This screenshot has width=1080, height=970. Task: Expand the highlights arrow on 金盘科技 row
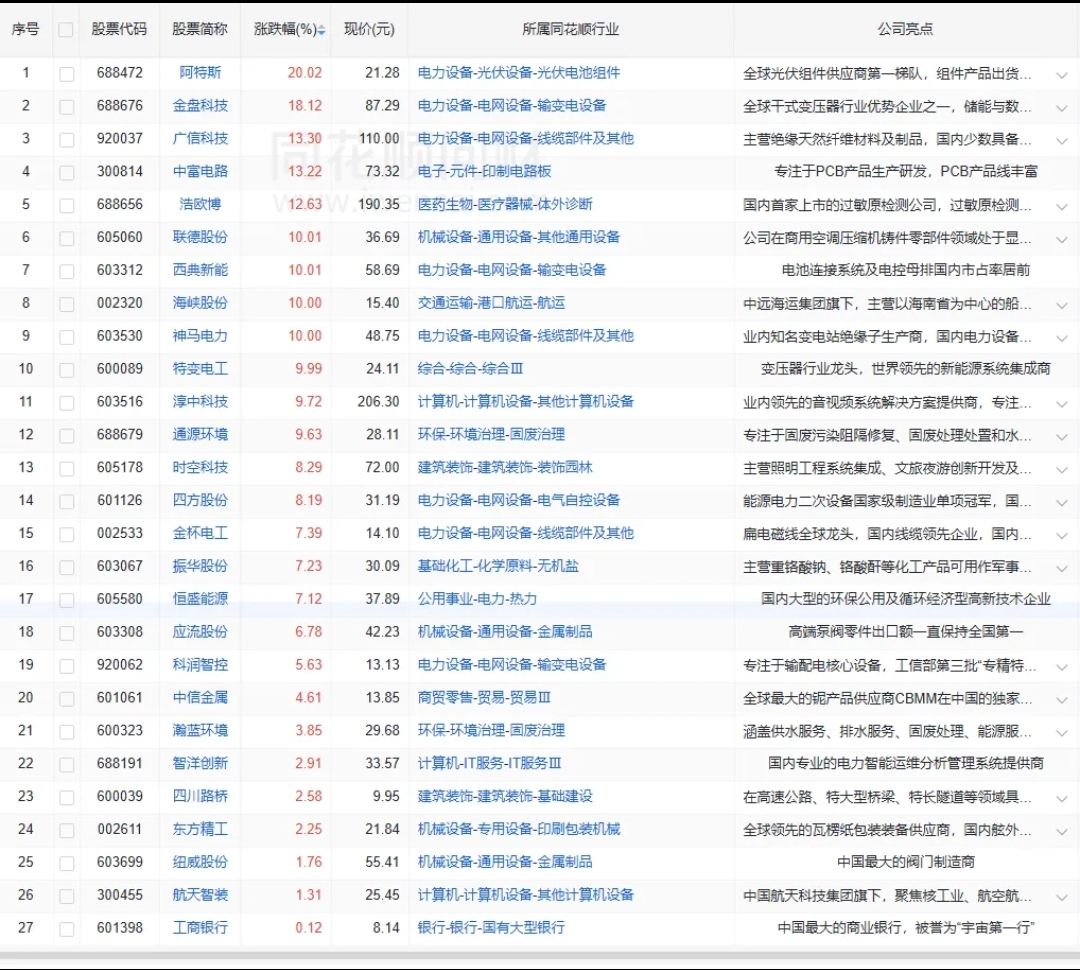(x=1061, y=107)
